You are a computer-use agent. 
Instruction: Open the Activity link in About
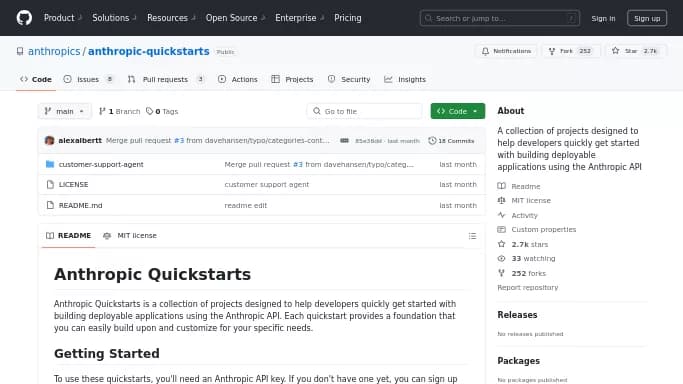coord(524,215)
